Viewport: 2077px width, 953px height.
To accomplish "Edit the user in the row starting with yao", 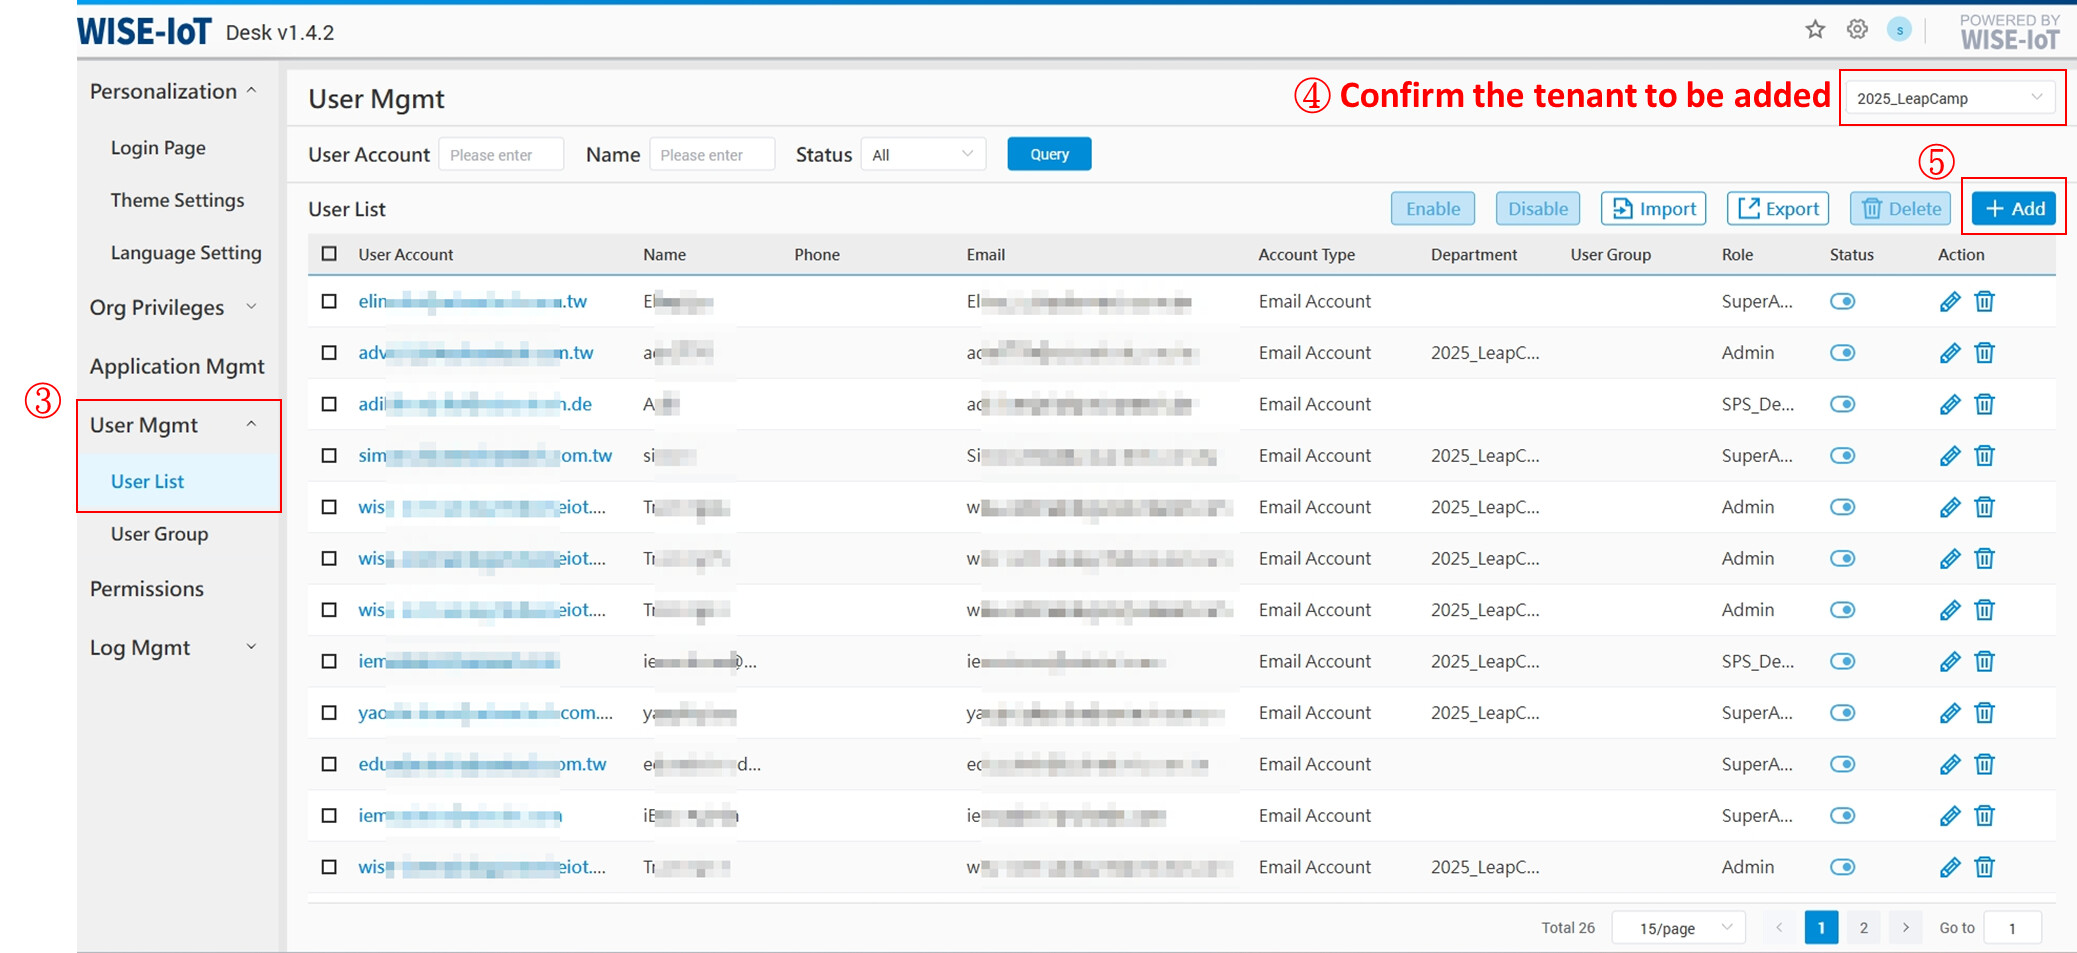I will tap(1950, 713).
